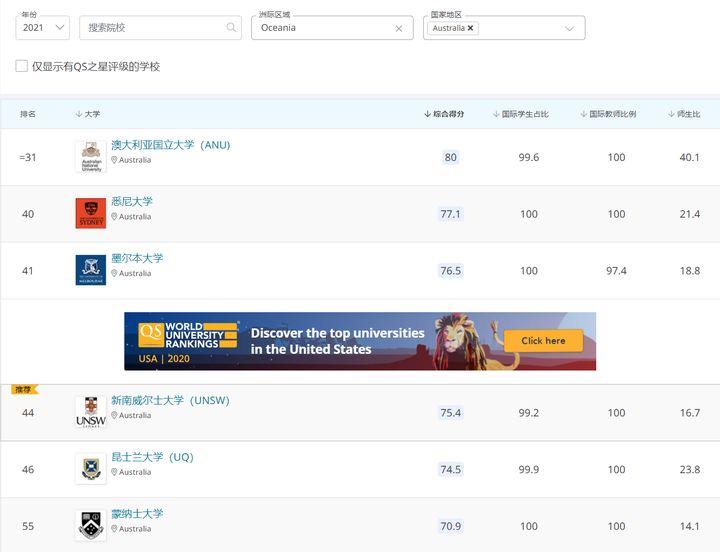Viewport: 720px width, 552px height.
Task: Click the overall score 80 for ANU
Action: (450, 157)
